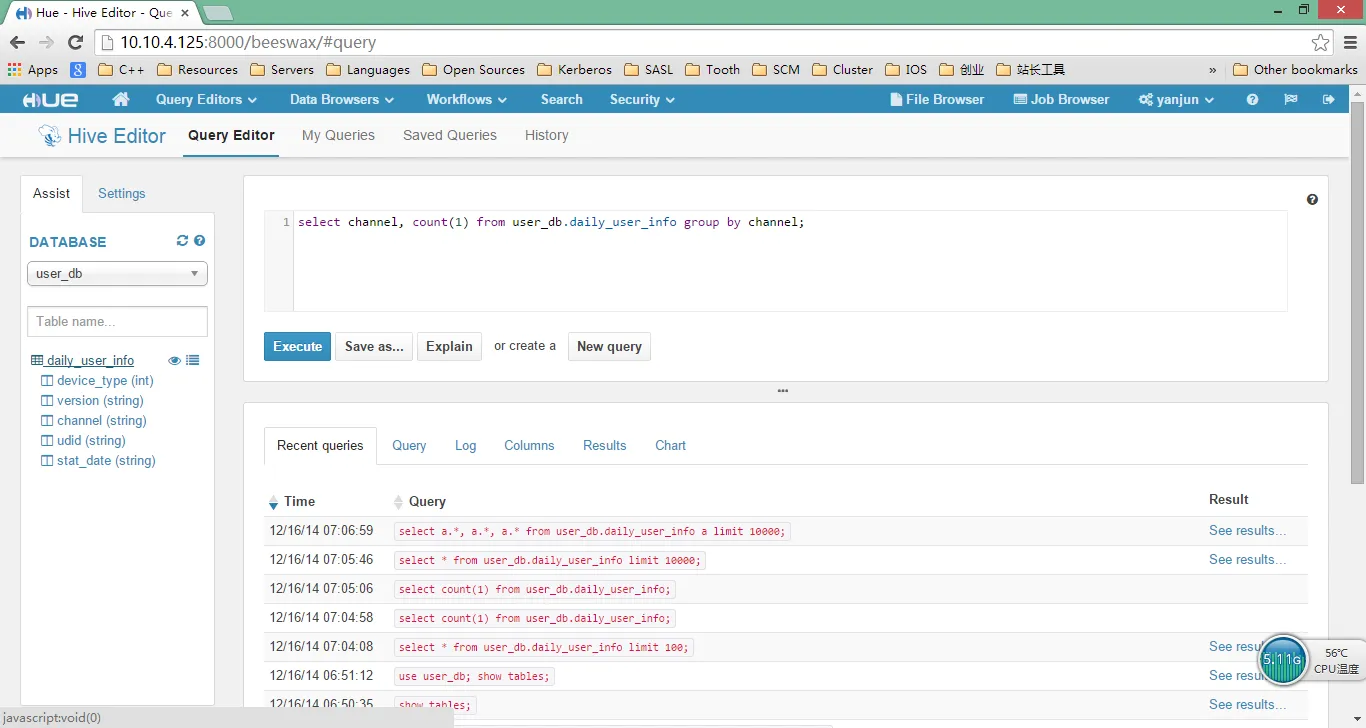Click the Hive Editor bee logo
This screenshot has width=1366, height=728.
pyautogui.click(x=49, y=135)
